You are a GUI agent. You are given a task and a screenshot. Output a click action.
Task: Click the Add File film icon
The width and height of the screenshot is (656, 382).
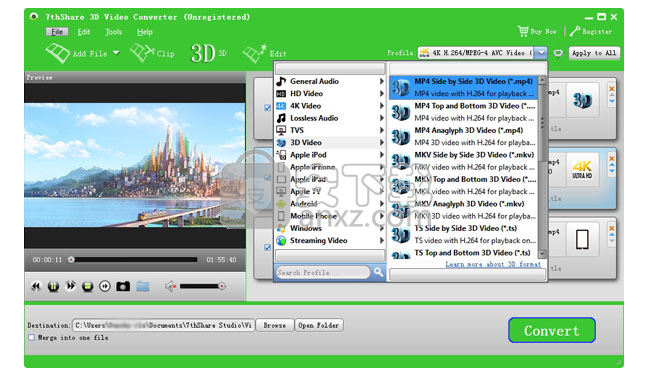58,53
